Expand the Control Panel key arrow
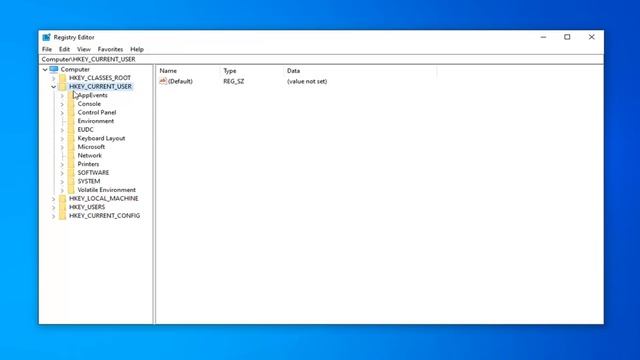The width and height of the screenshot is (640, 360). click(62, 113)
